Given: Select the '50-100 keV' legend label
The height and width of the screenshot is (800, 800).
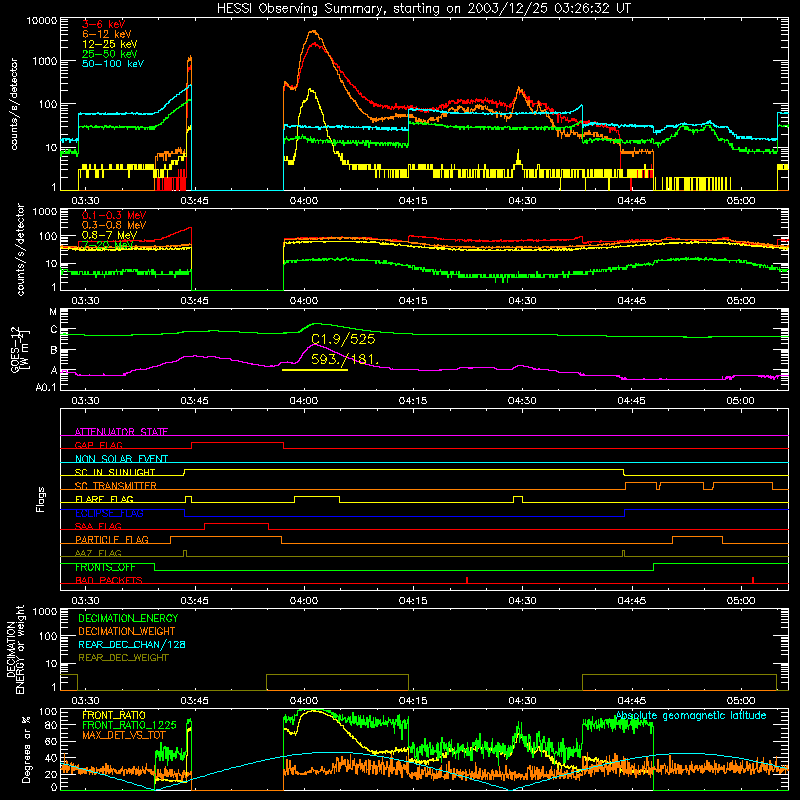Looking at the screenshot, I should 113,64.
